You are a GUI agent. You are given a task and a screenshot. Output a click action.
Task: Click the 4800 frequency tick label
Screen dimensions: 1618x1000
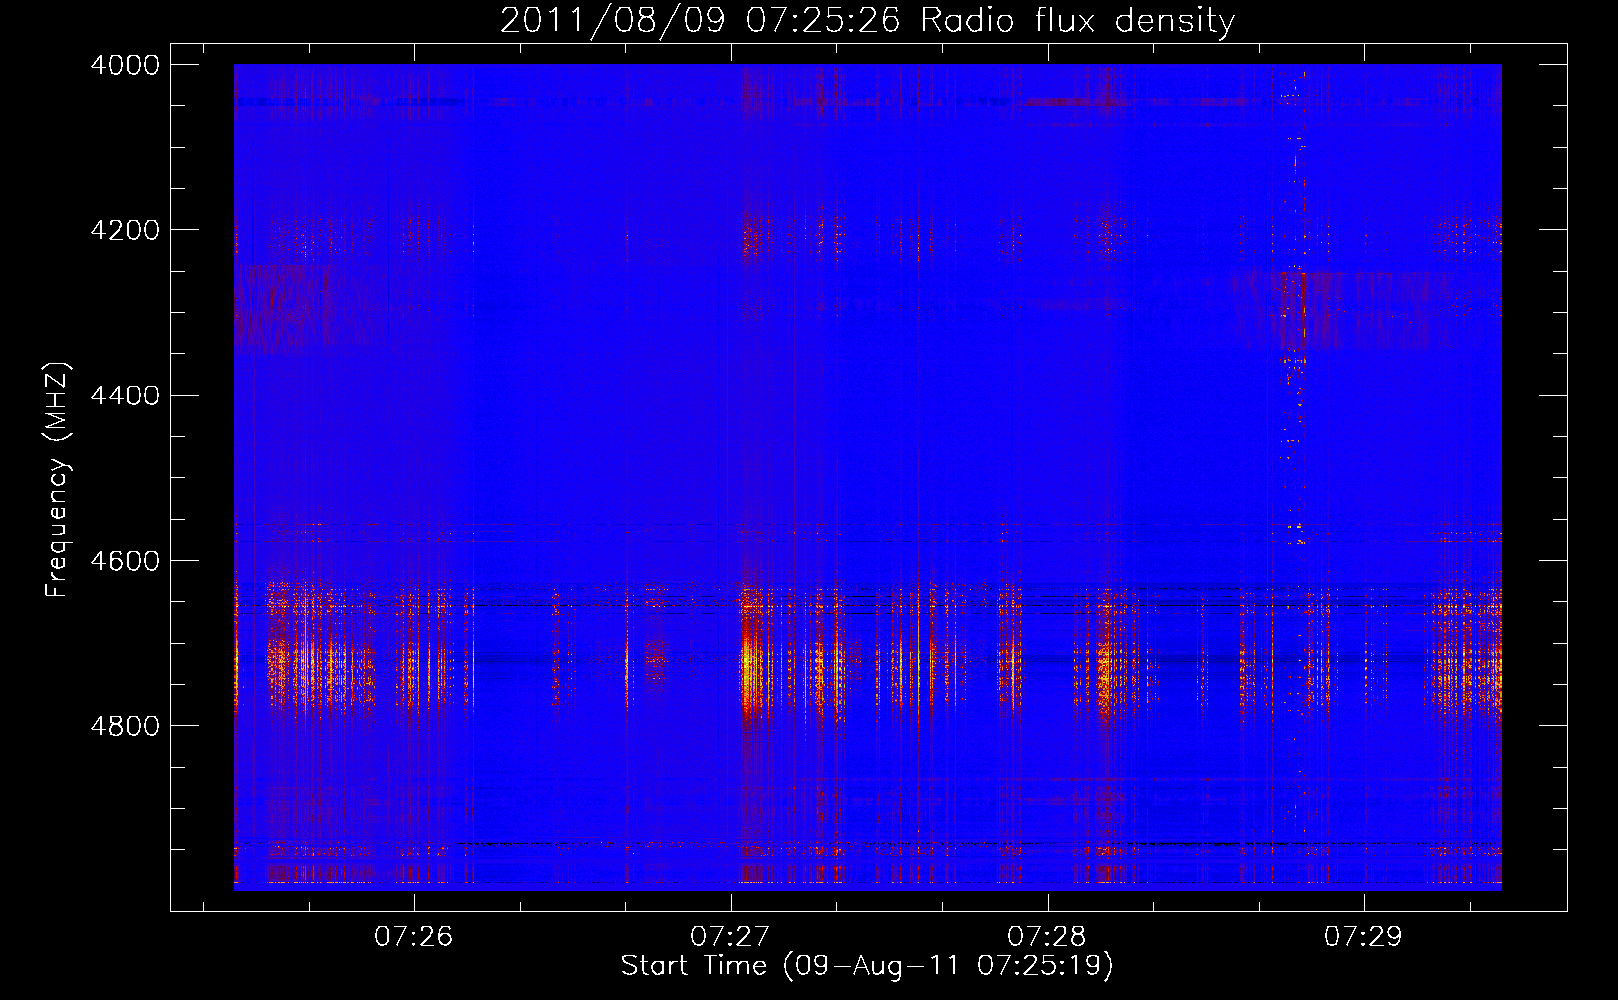[x=125, y=726]
